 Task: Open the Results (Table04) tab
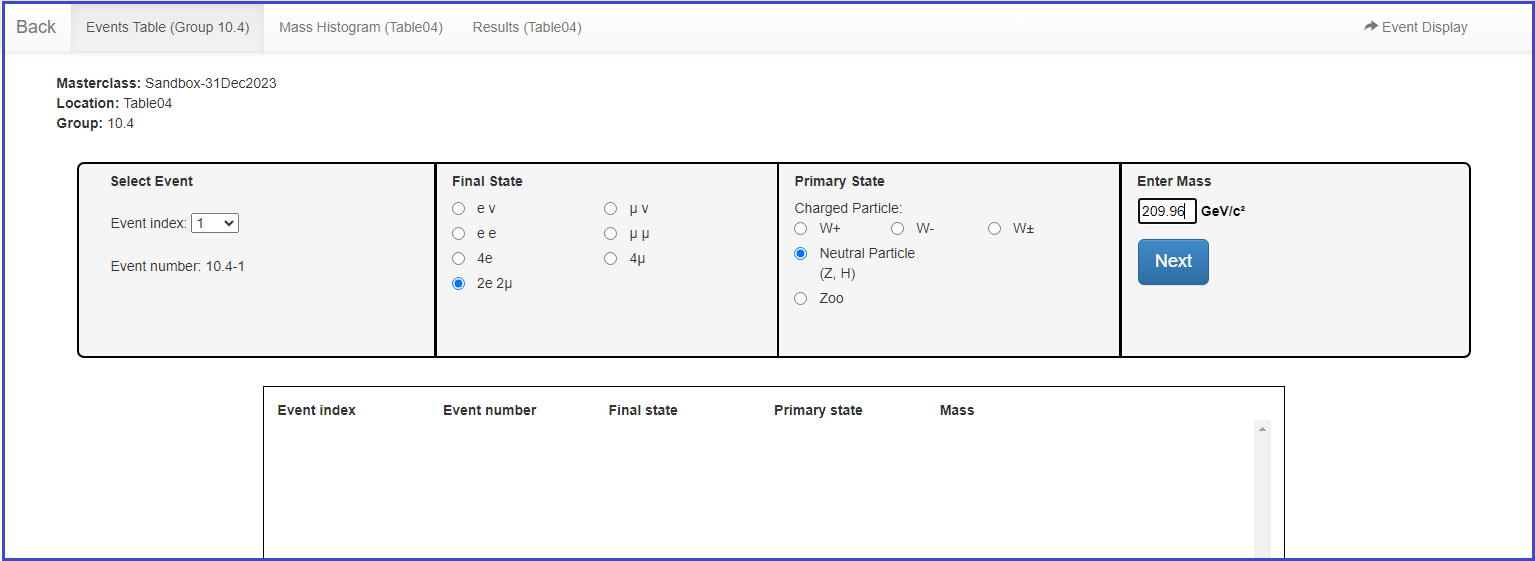coord(526,27)
